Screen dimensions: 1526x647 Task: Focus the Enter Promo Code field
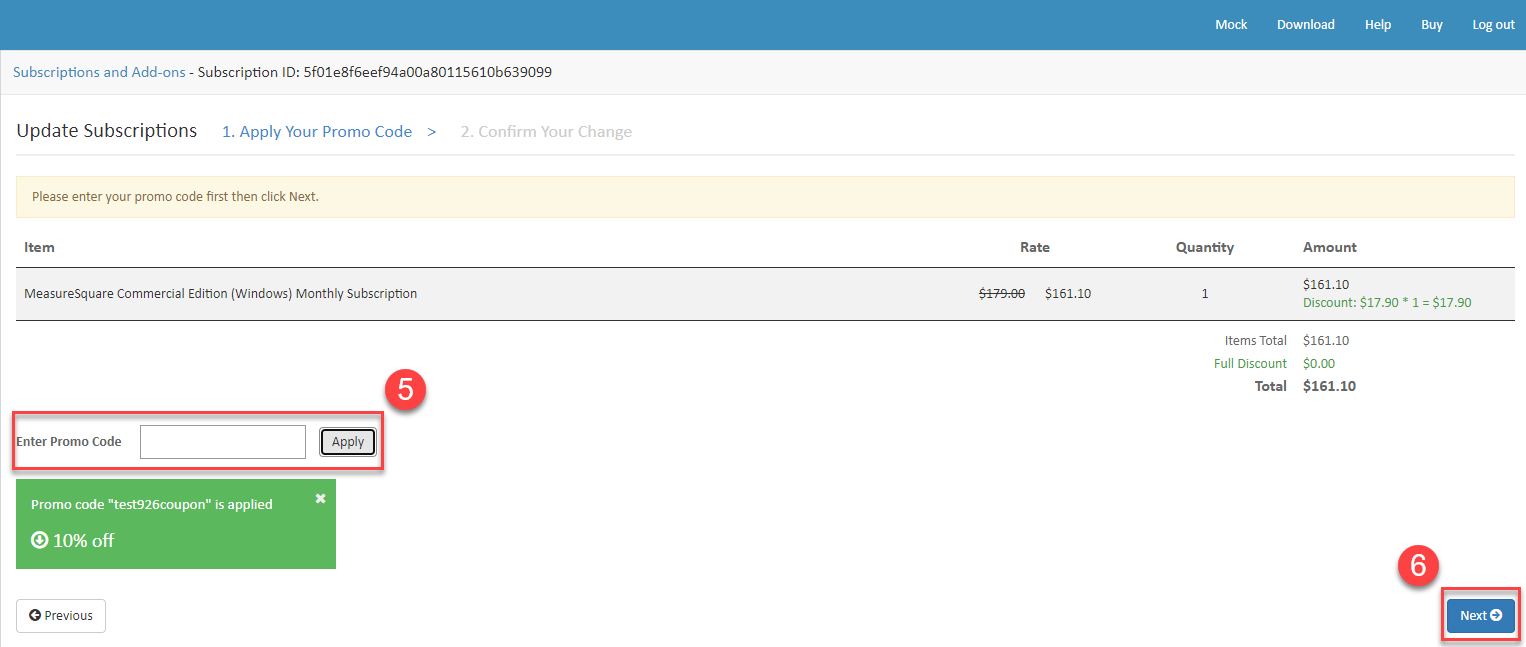point(223,442)
